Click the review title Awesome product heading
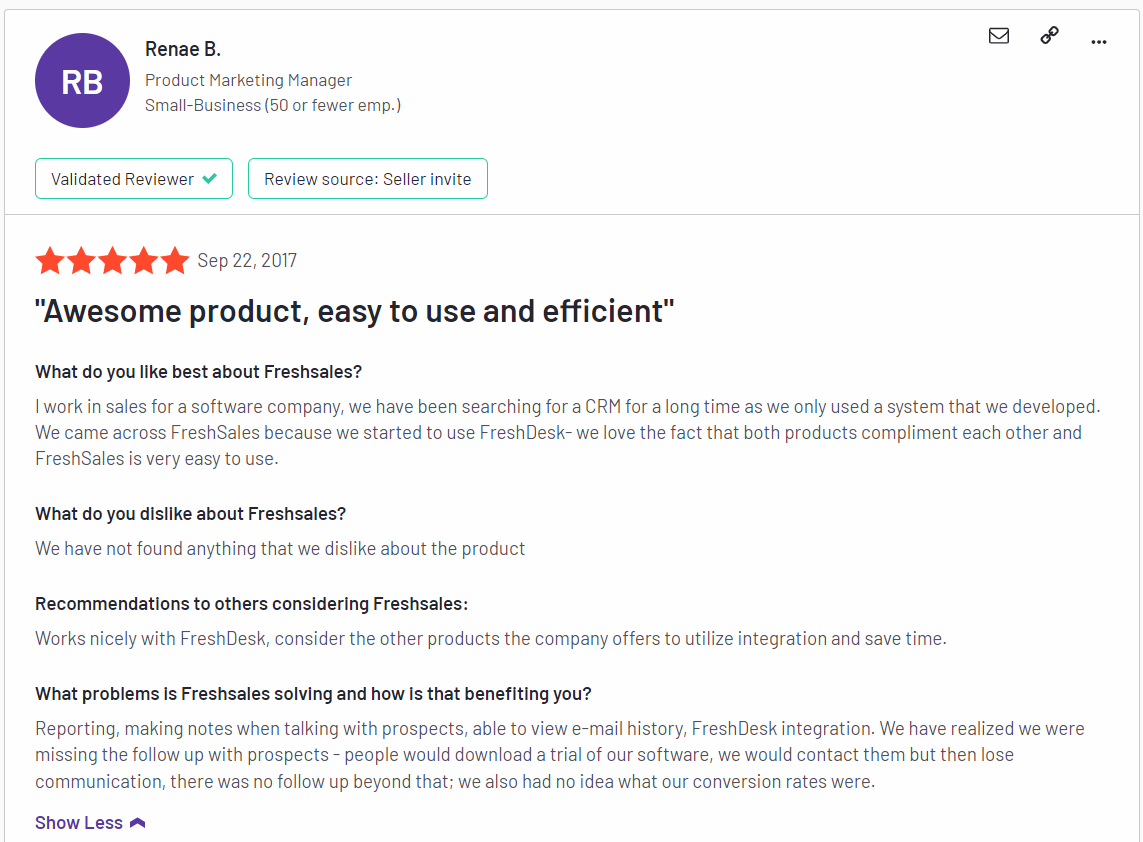Screen dimensions: 1143x842 (354, 311)
